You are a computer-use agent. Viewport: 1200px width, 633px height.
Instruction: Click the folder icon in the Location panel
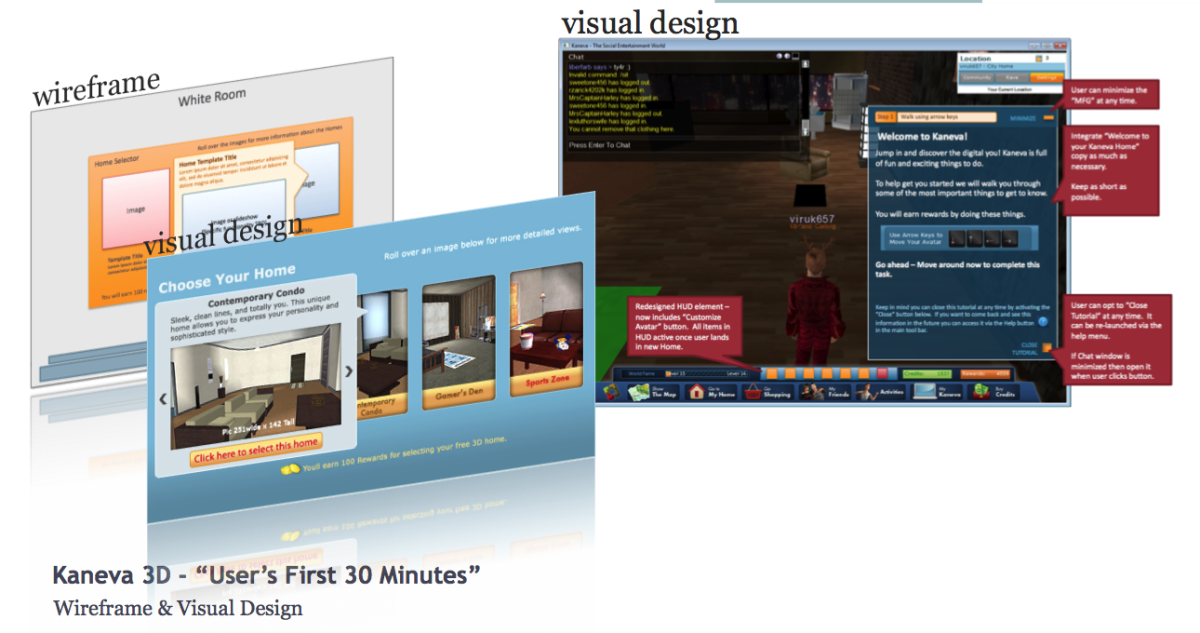(x=1039, y=59)
